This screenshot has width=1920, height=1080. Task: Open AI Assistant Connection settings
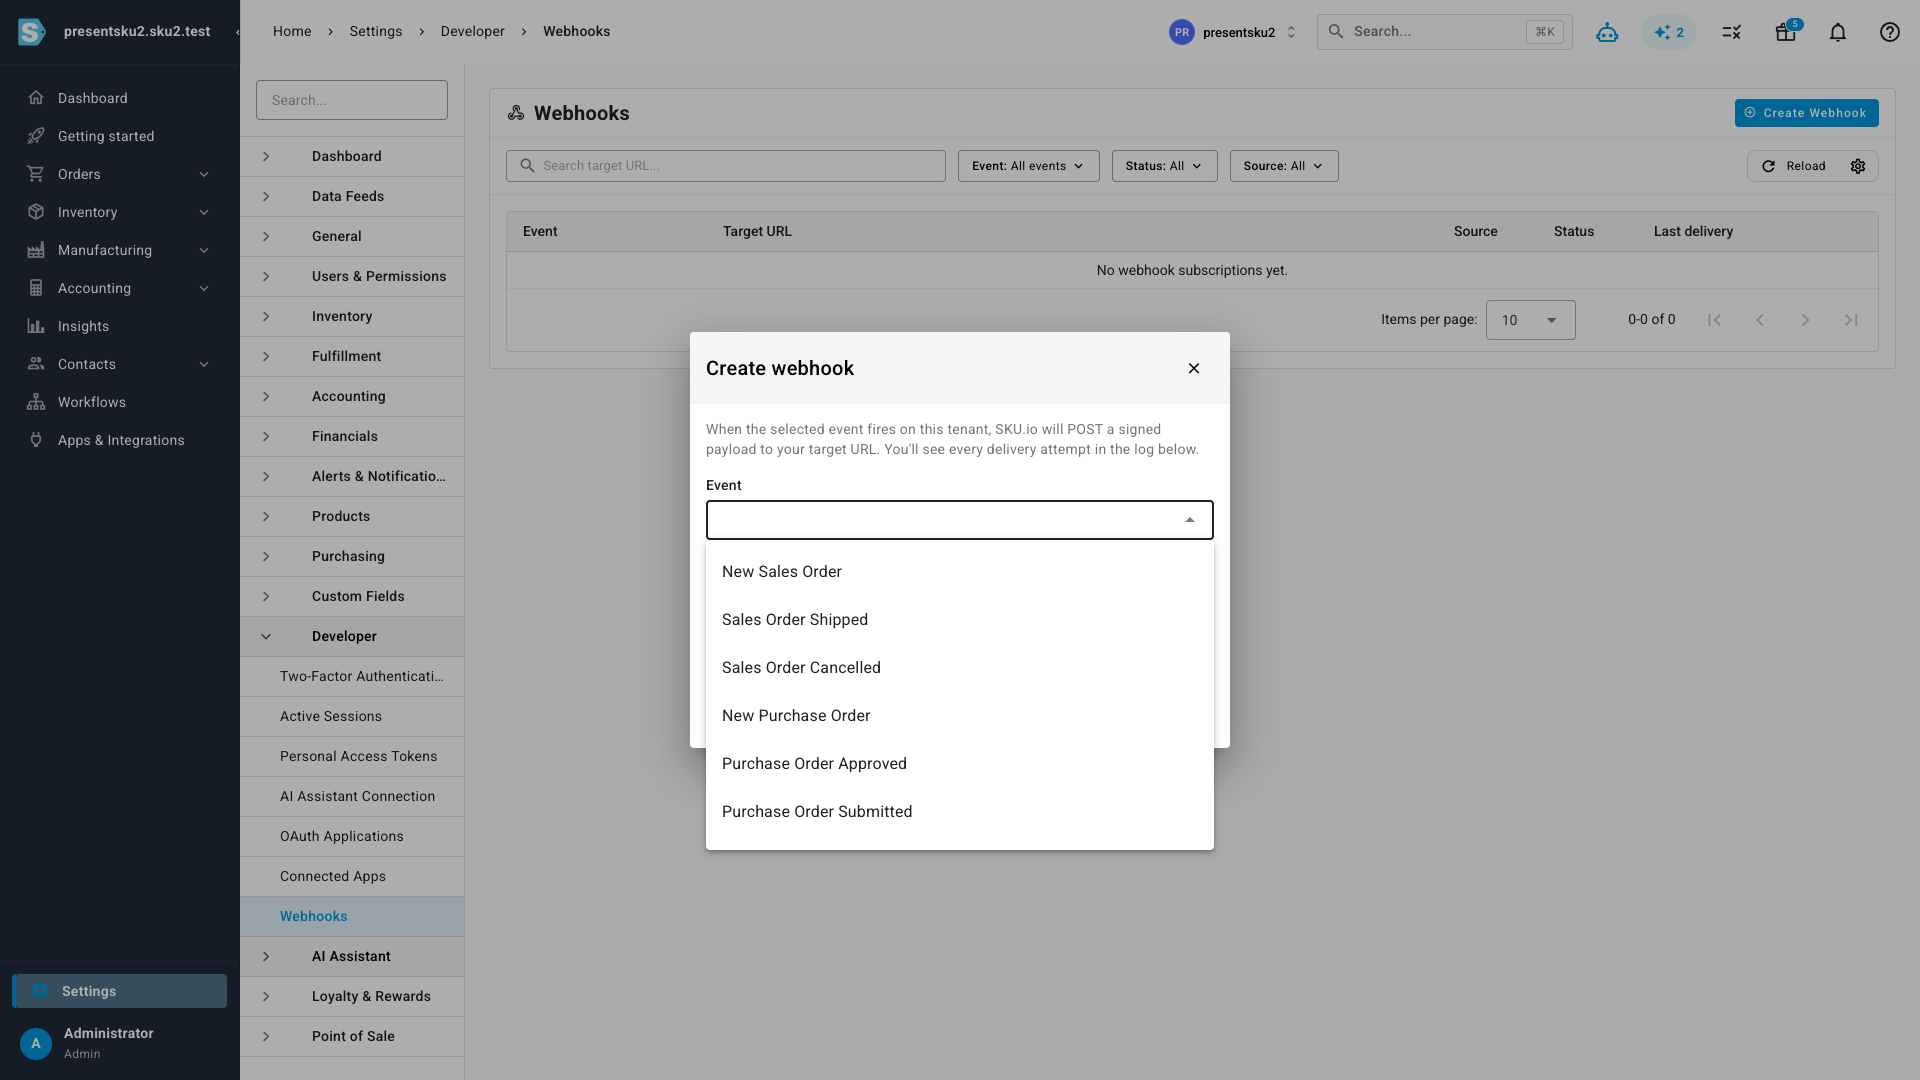(352, 796)
